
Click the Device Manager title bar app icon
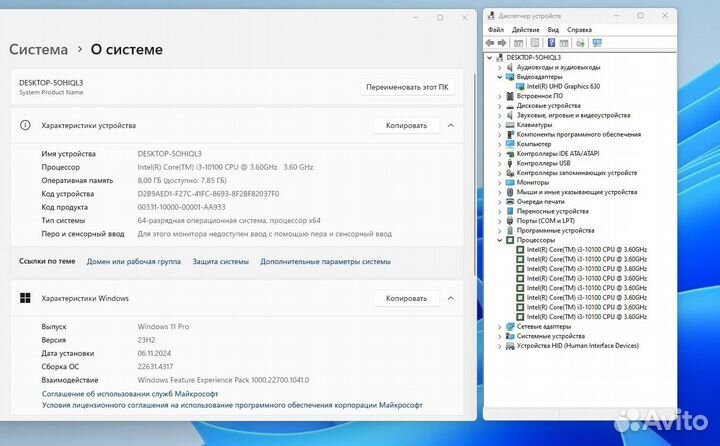tap(491, 16)
